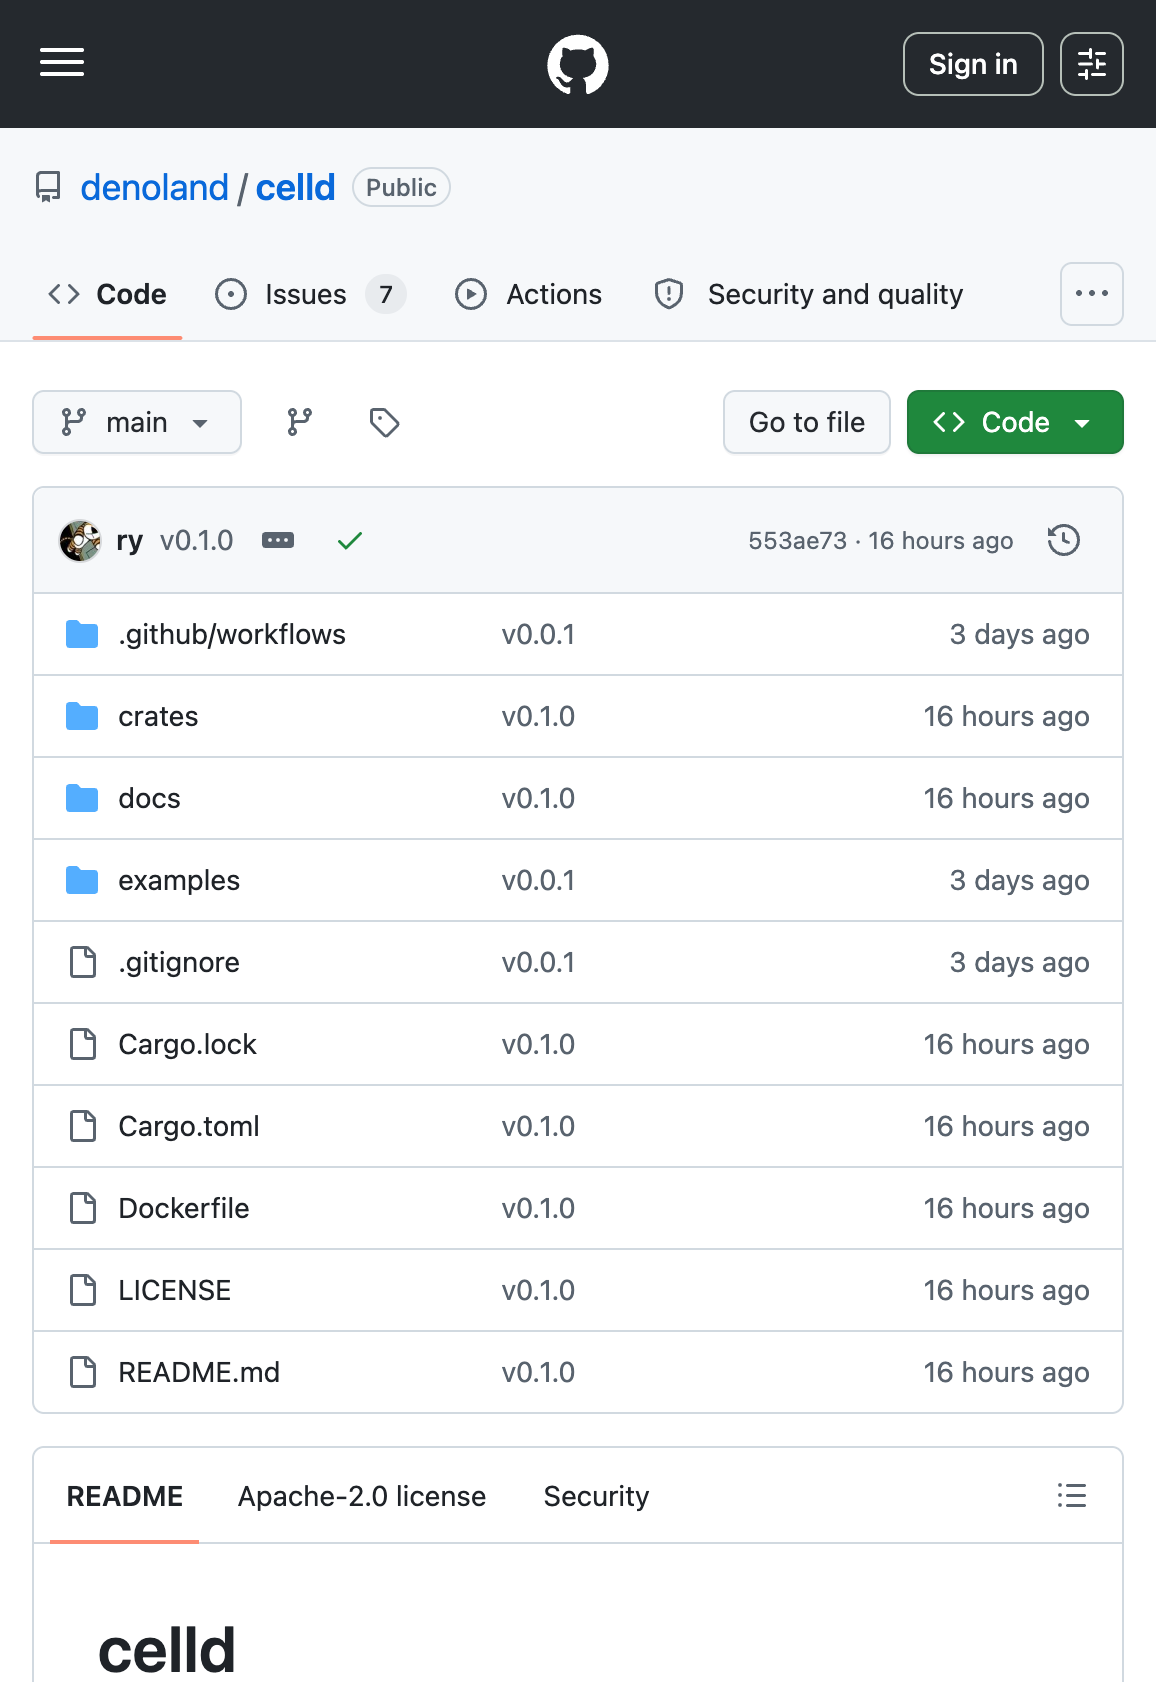The width and height of the screenshot is (1156, 1682).
Task: Open the examples folder
Action: point(179,880)
